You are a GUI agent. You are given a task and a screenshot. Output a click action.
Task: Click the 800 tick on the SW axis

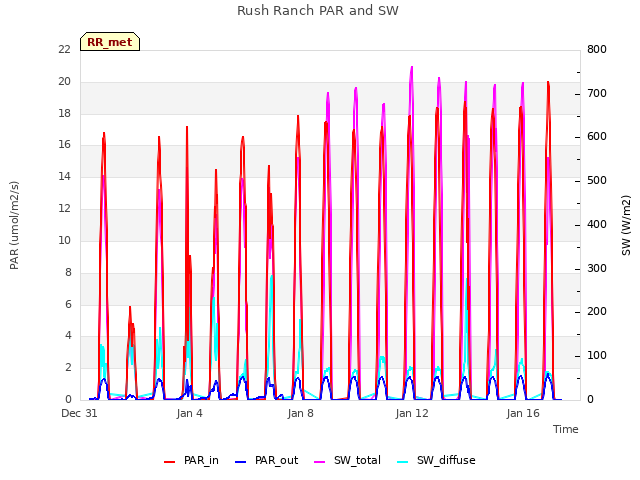596,49
